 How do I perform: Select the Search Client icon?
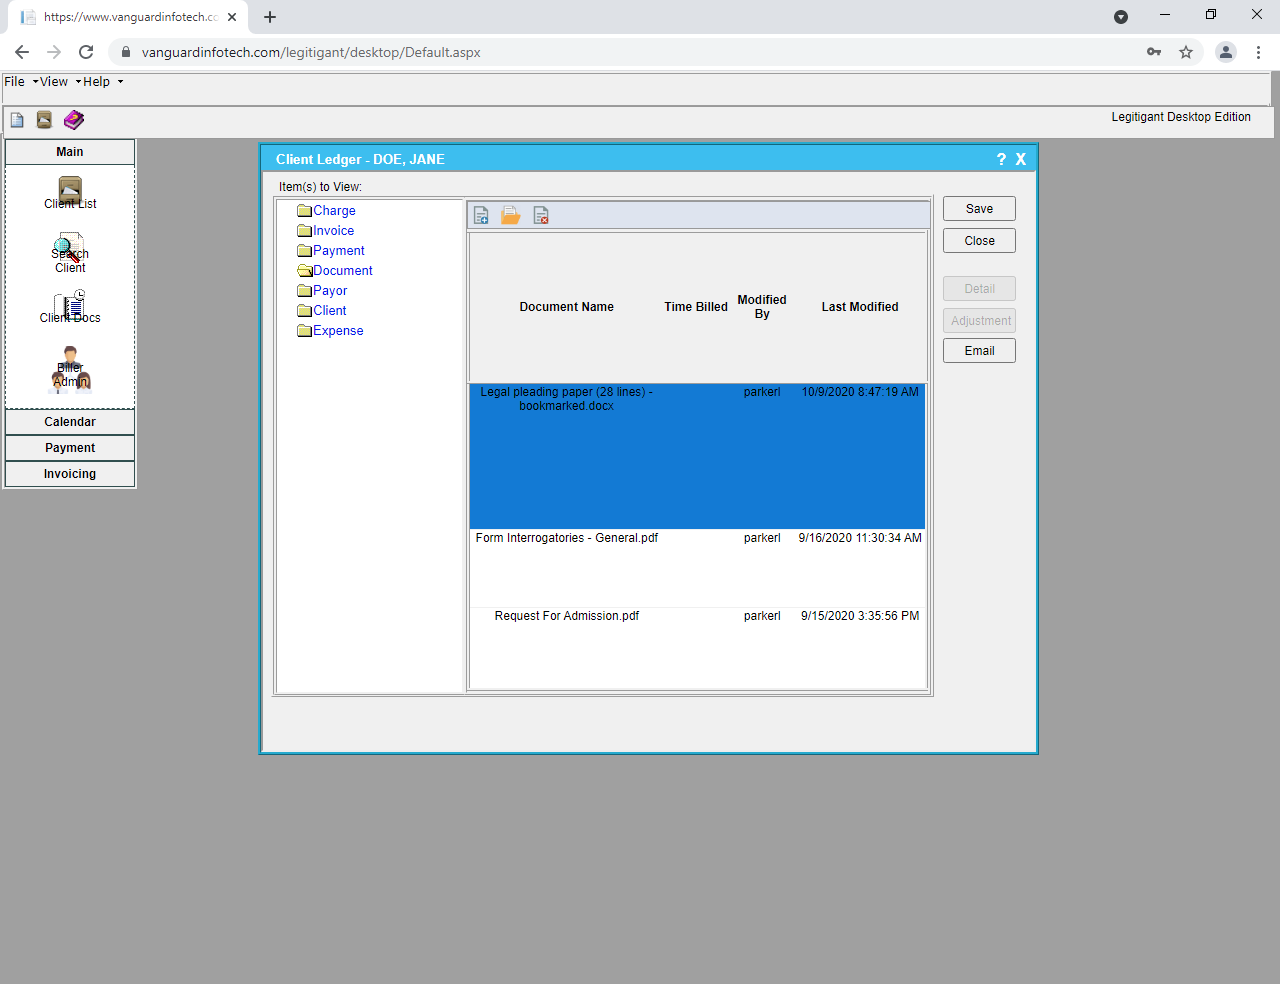click(69, 249)
